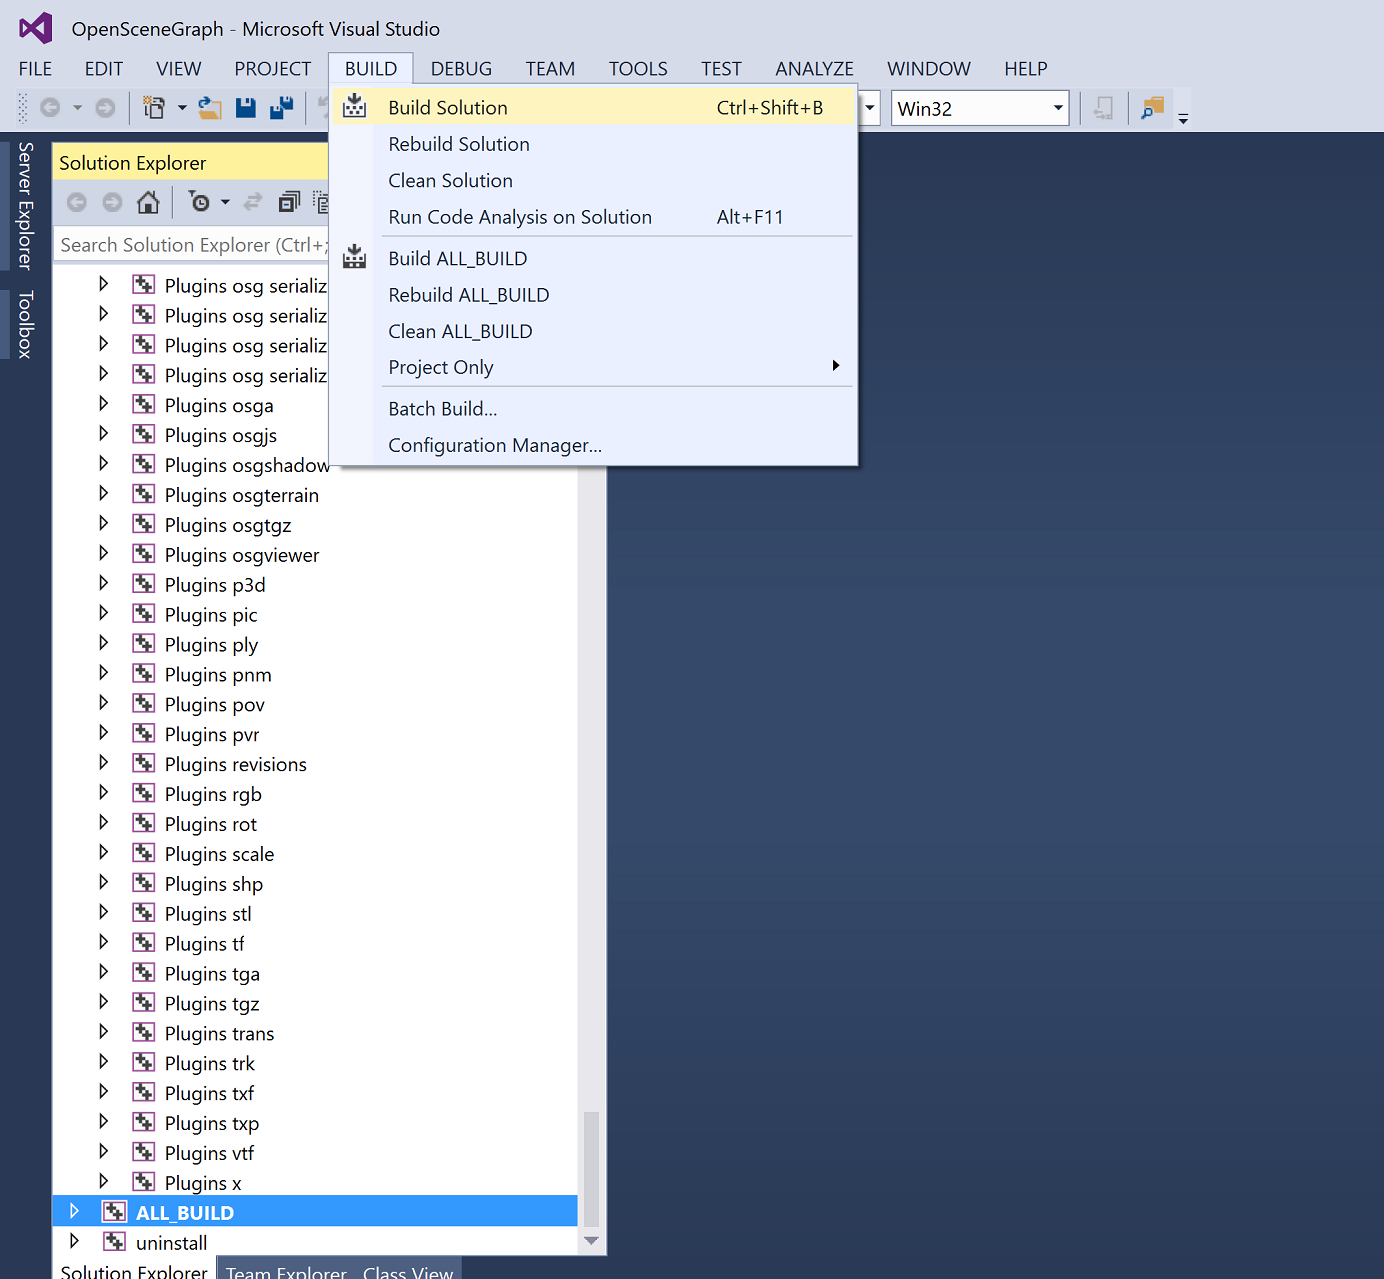Click Search Solution Explorer input field
Viewport: 1384px width, 1279px height.
pos(190,245)
